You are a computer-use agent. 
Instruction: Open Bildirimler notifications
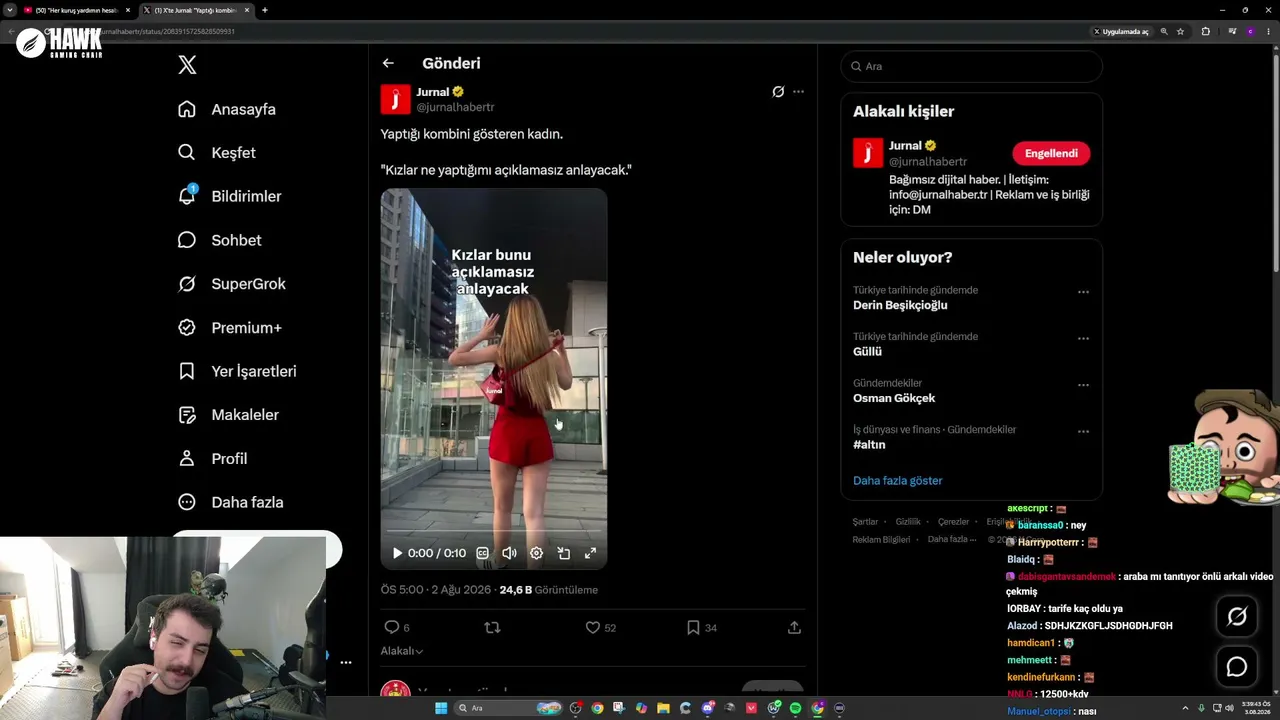coord(229,196)
